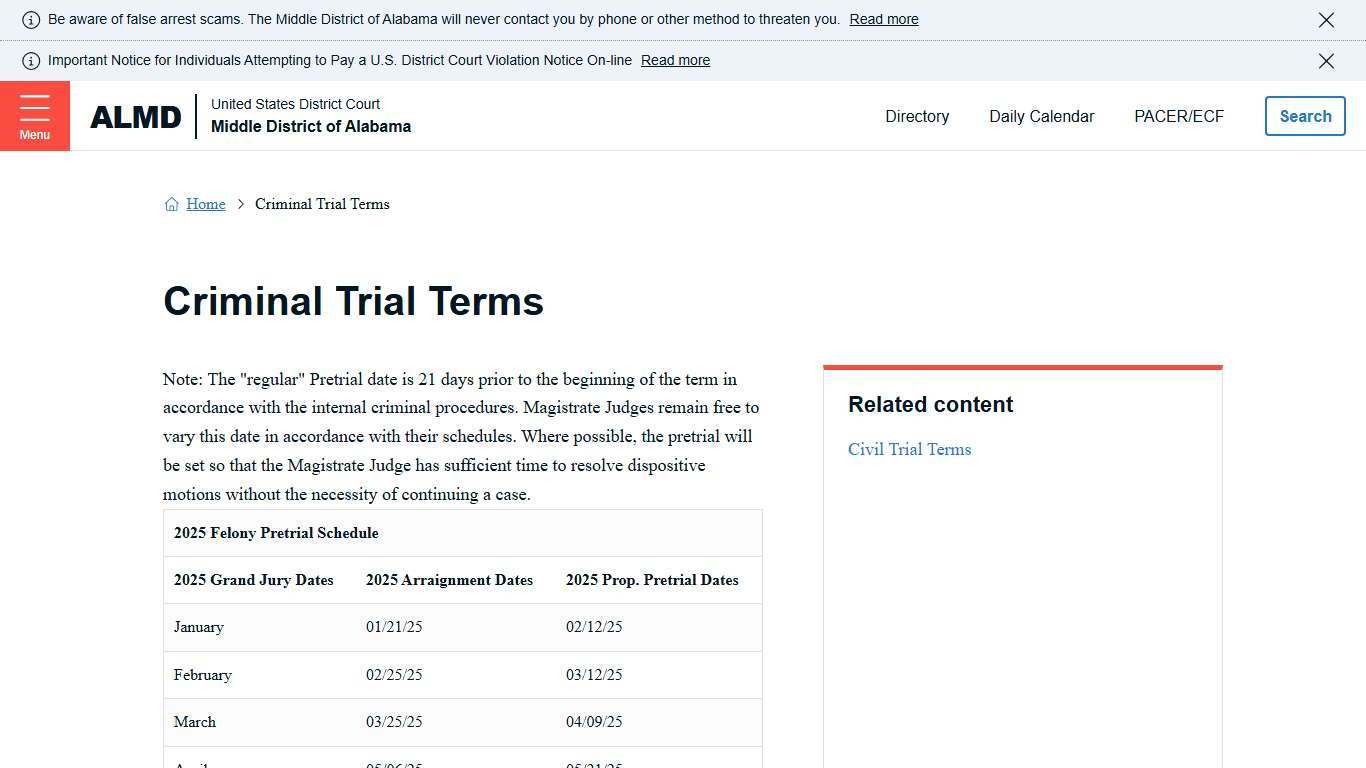
Task: Open the hamburger Menu
Action: click(35, 115)
